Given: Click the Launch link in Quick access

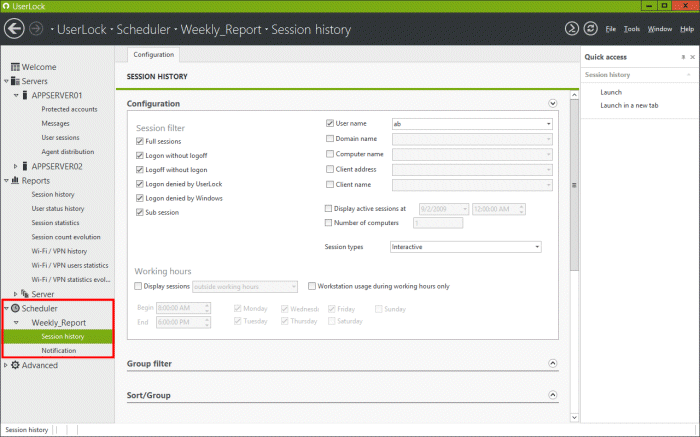Looking at the screenshot, I should pos(610,92).
